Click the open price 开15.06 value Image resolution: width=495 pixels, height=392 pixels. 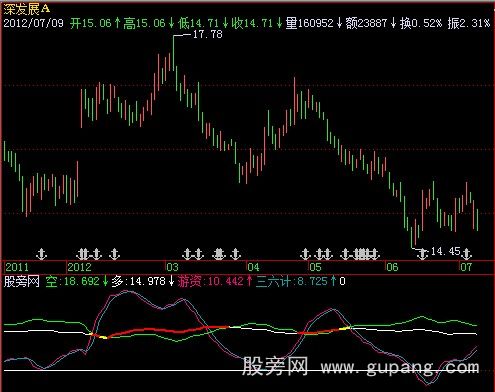point(91,23)
